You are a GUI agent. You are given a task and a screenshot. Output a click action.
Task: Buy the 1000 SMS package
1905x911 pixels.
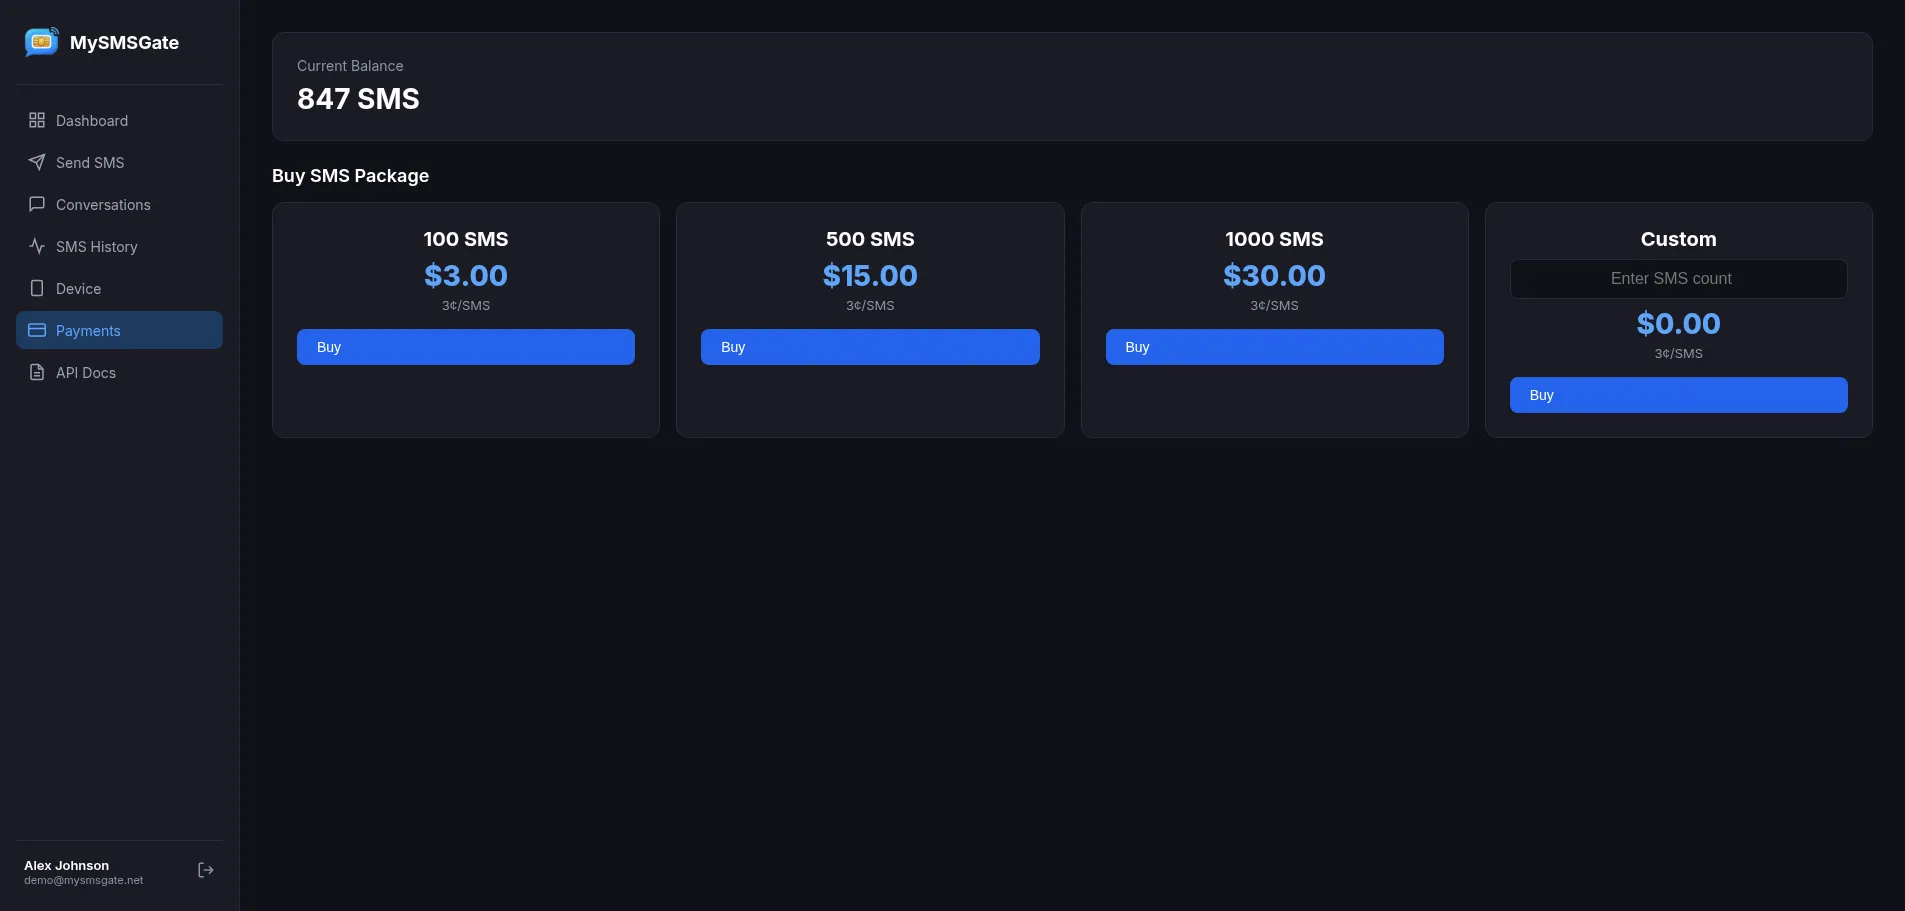1274,347
